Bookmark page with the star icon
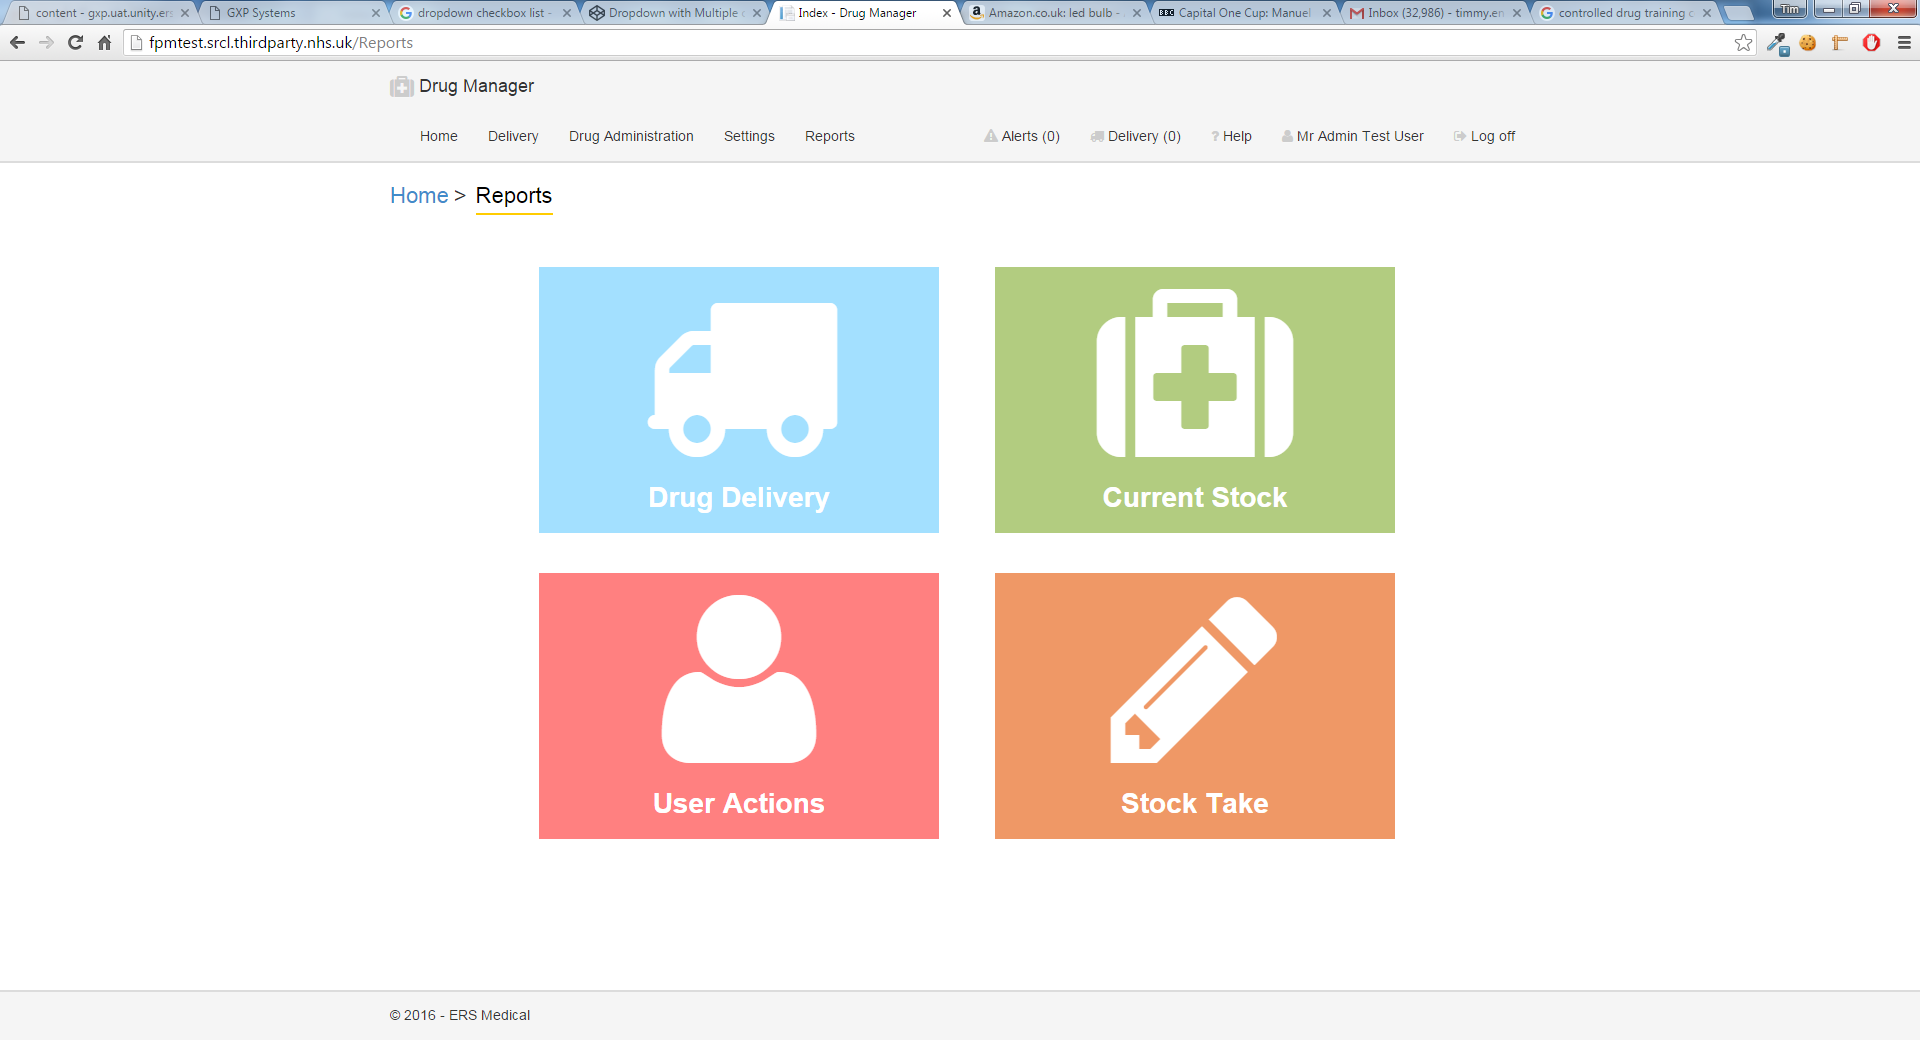 (1743, 43)
